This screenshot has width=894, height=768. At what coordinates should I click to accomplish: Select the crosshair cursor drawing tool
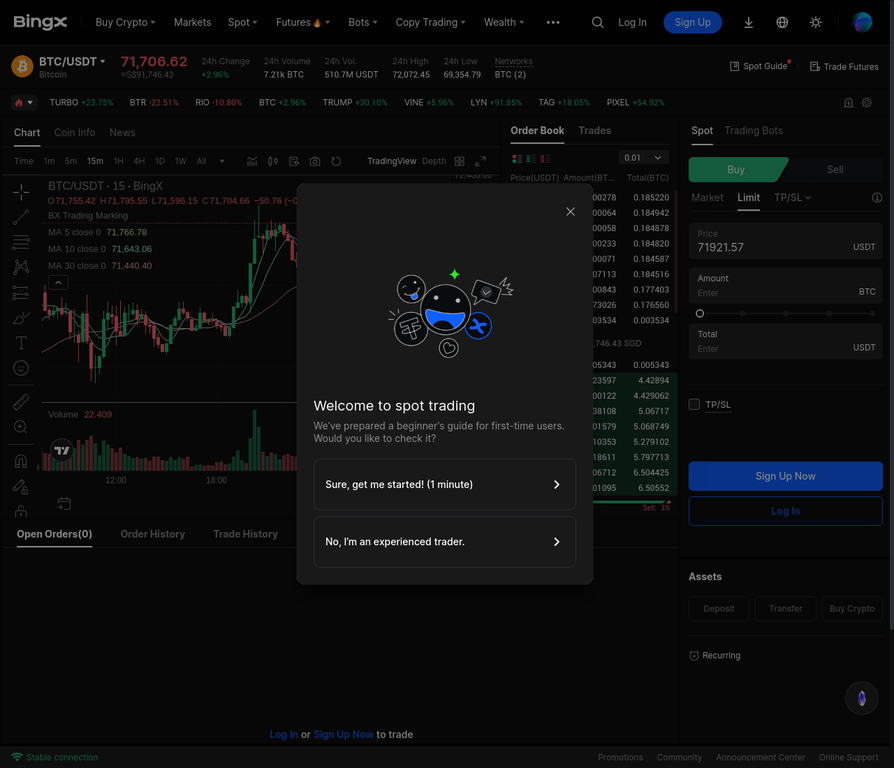(x=21, y=191)
